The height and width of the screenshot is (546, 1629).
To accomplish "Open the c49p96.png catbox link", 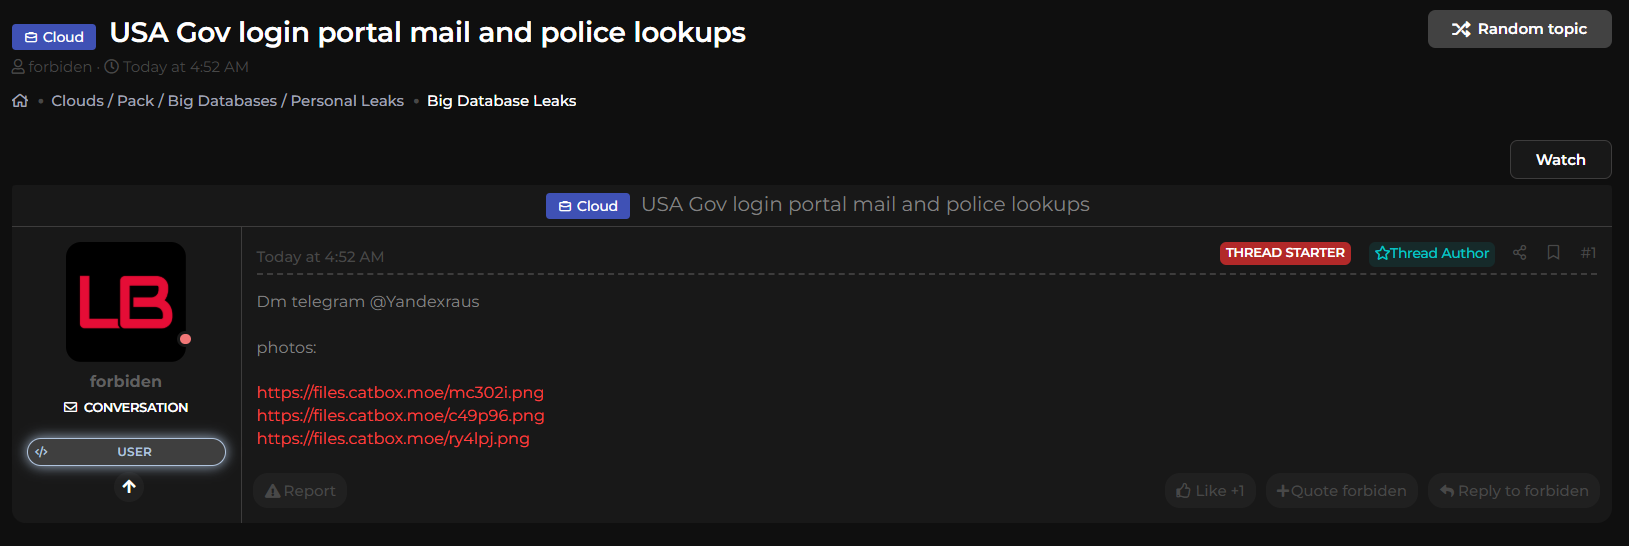I will coord(400,415).
